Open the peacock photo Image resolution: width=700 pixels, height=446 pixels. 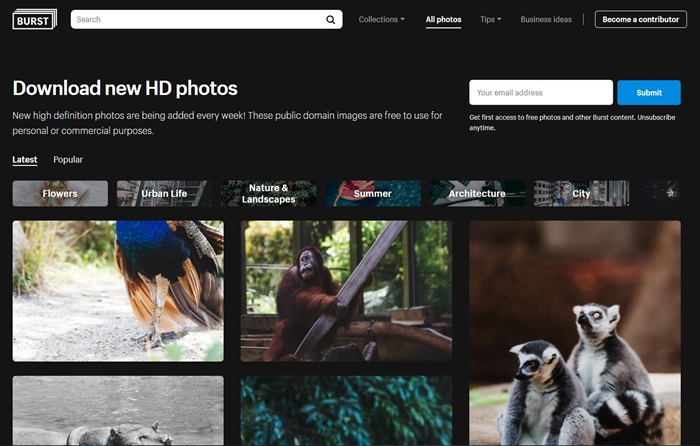point(118,290)
